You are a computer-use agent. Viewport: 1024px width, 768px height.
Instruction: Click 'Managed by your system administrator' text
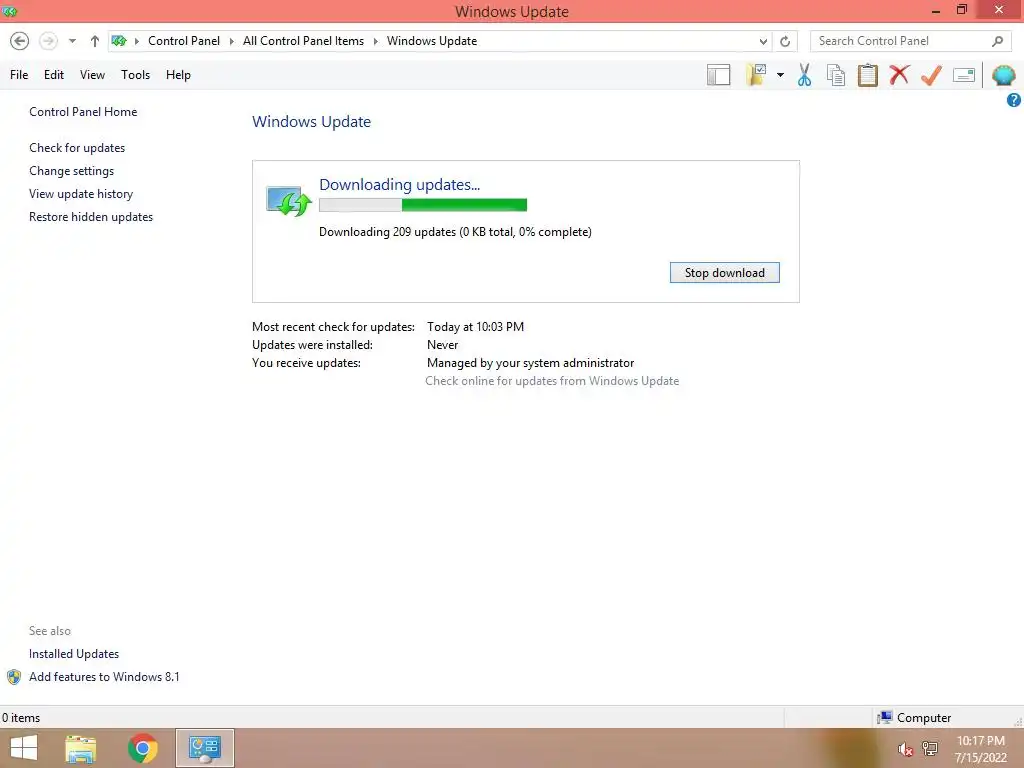[x=530, y=362]
